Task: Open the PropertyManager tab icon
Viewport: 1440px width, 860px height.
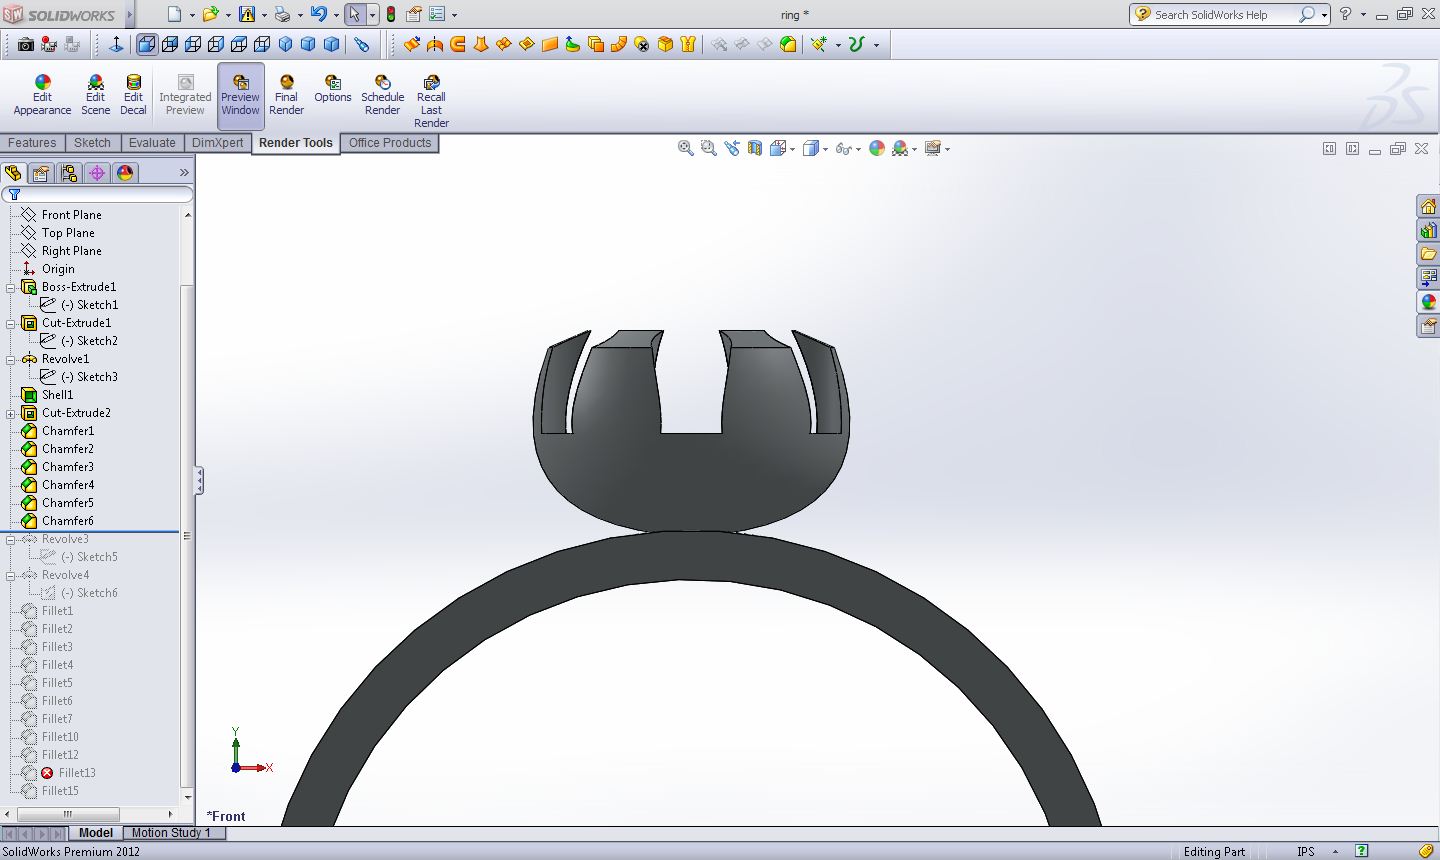Action: point(41,173)
